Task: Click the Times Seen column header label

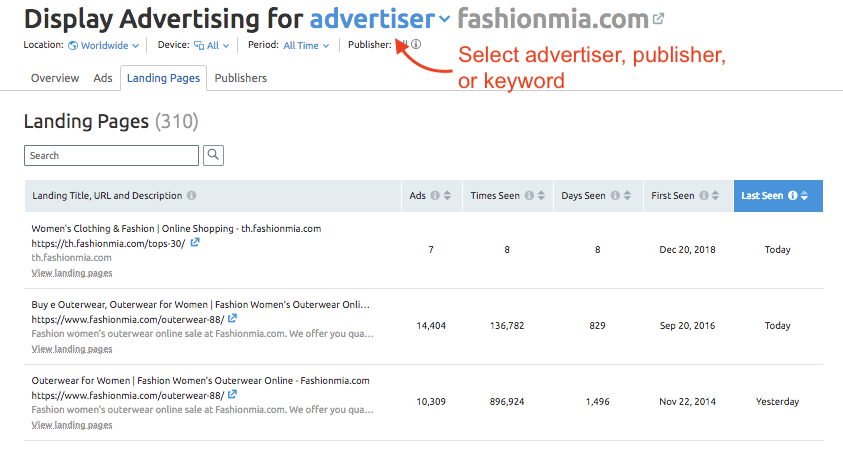Action: point(495,196)
